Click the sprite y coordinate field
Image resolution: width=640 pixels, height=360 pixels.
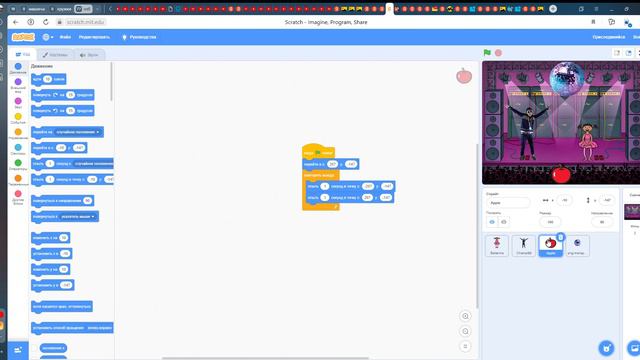607,200
